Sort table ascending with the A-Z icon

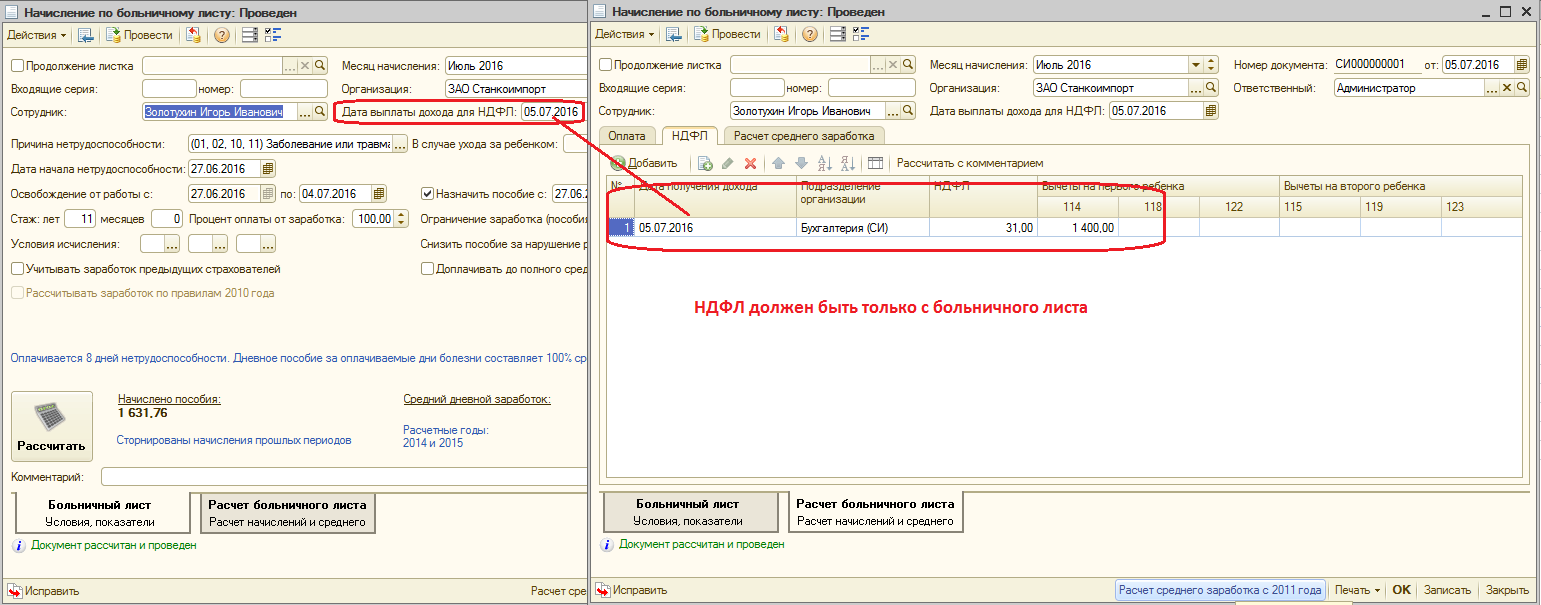[x=825, y=163]
